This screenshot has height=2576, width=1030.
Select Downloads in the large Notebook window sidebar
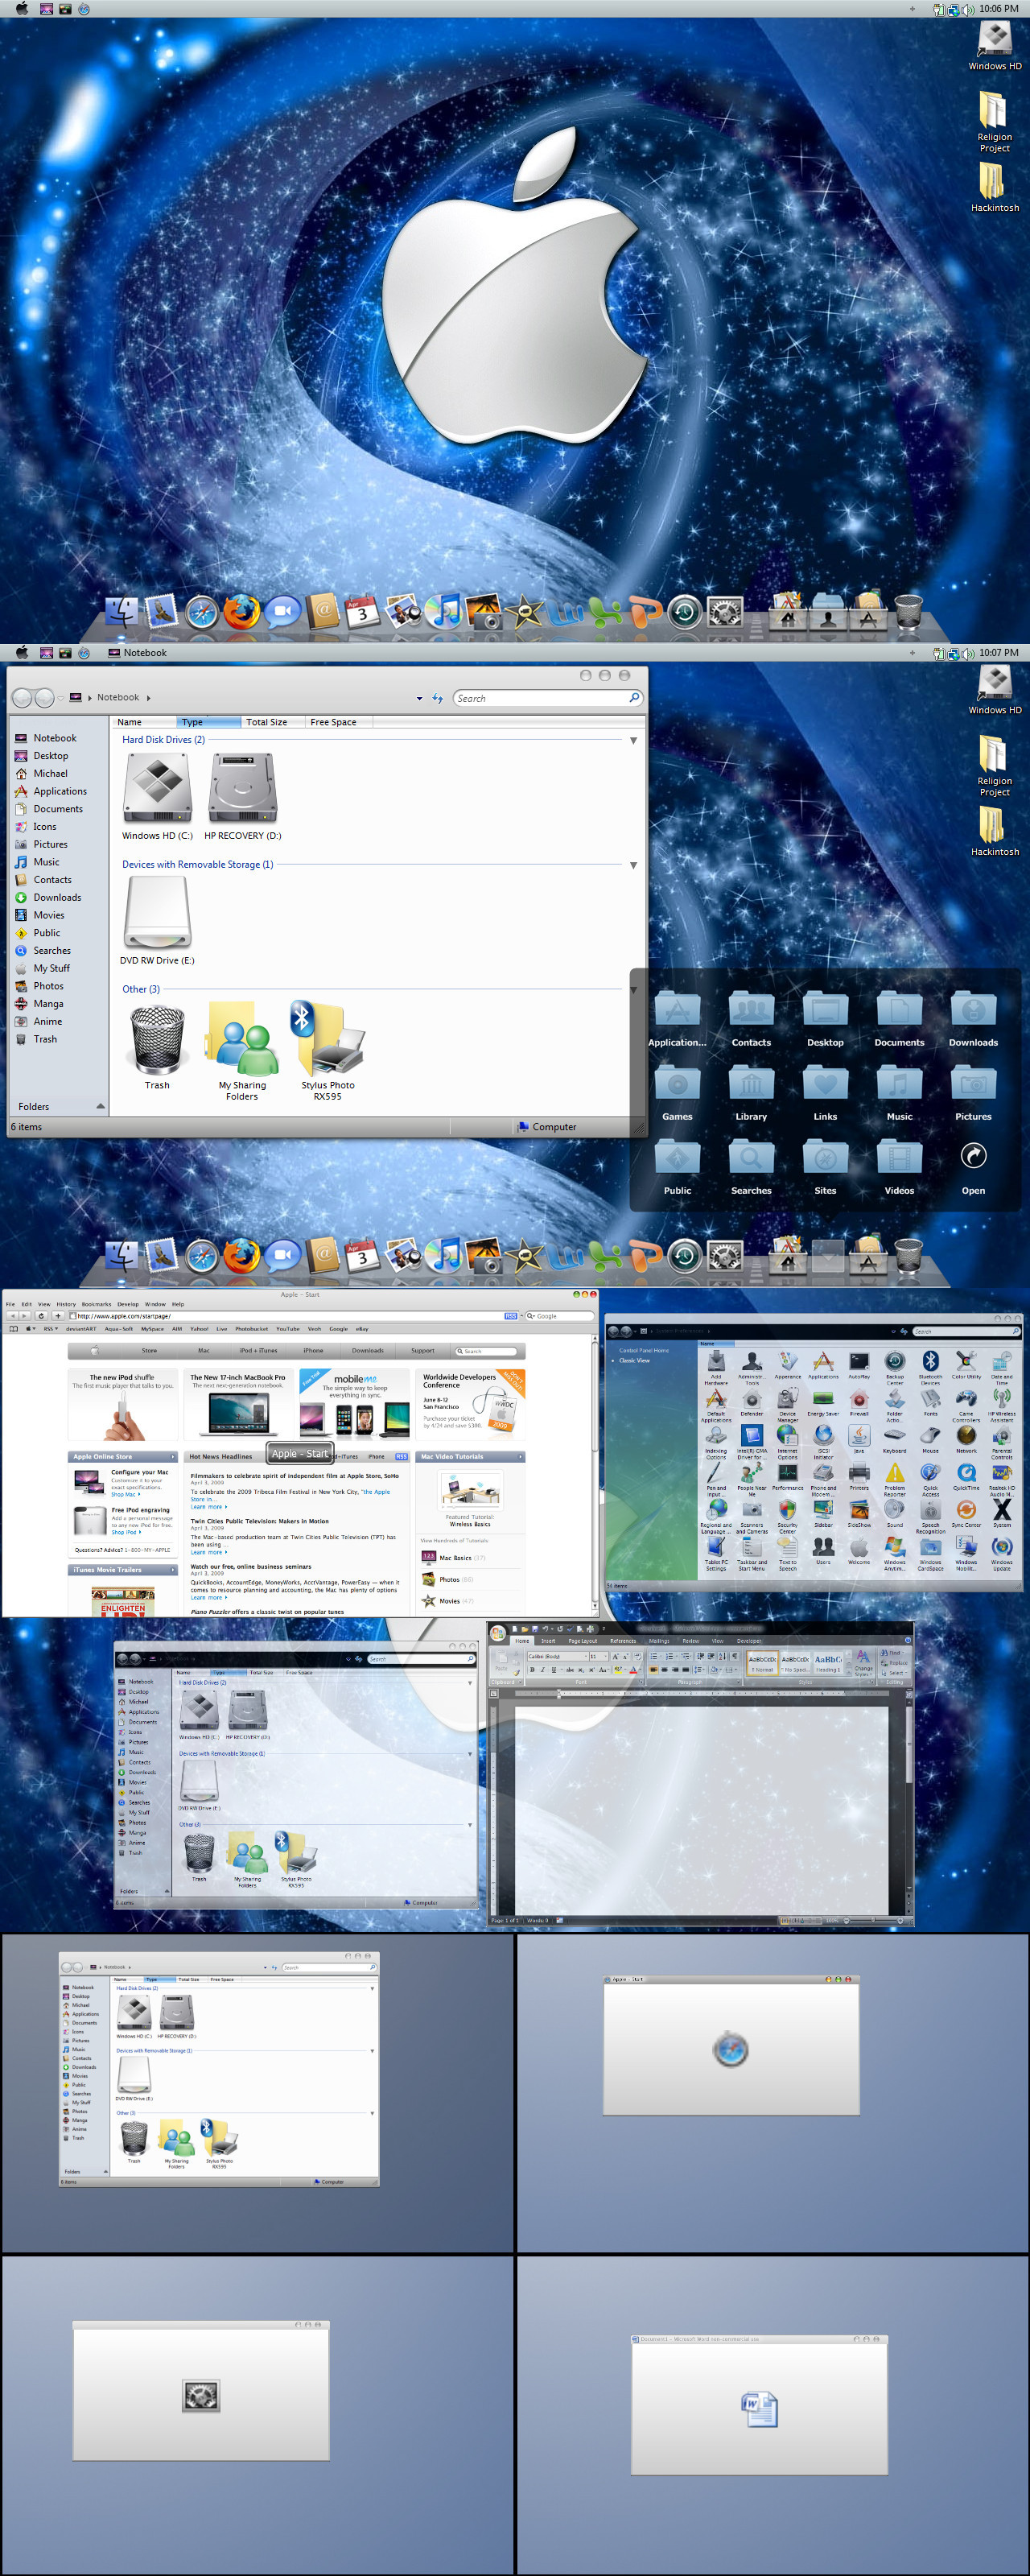(x=57, y=897)
